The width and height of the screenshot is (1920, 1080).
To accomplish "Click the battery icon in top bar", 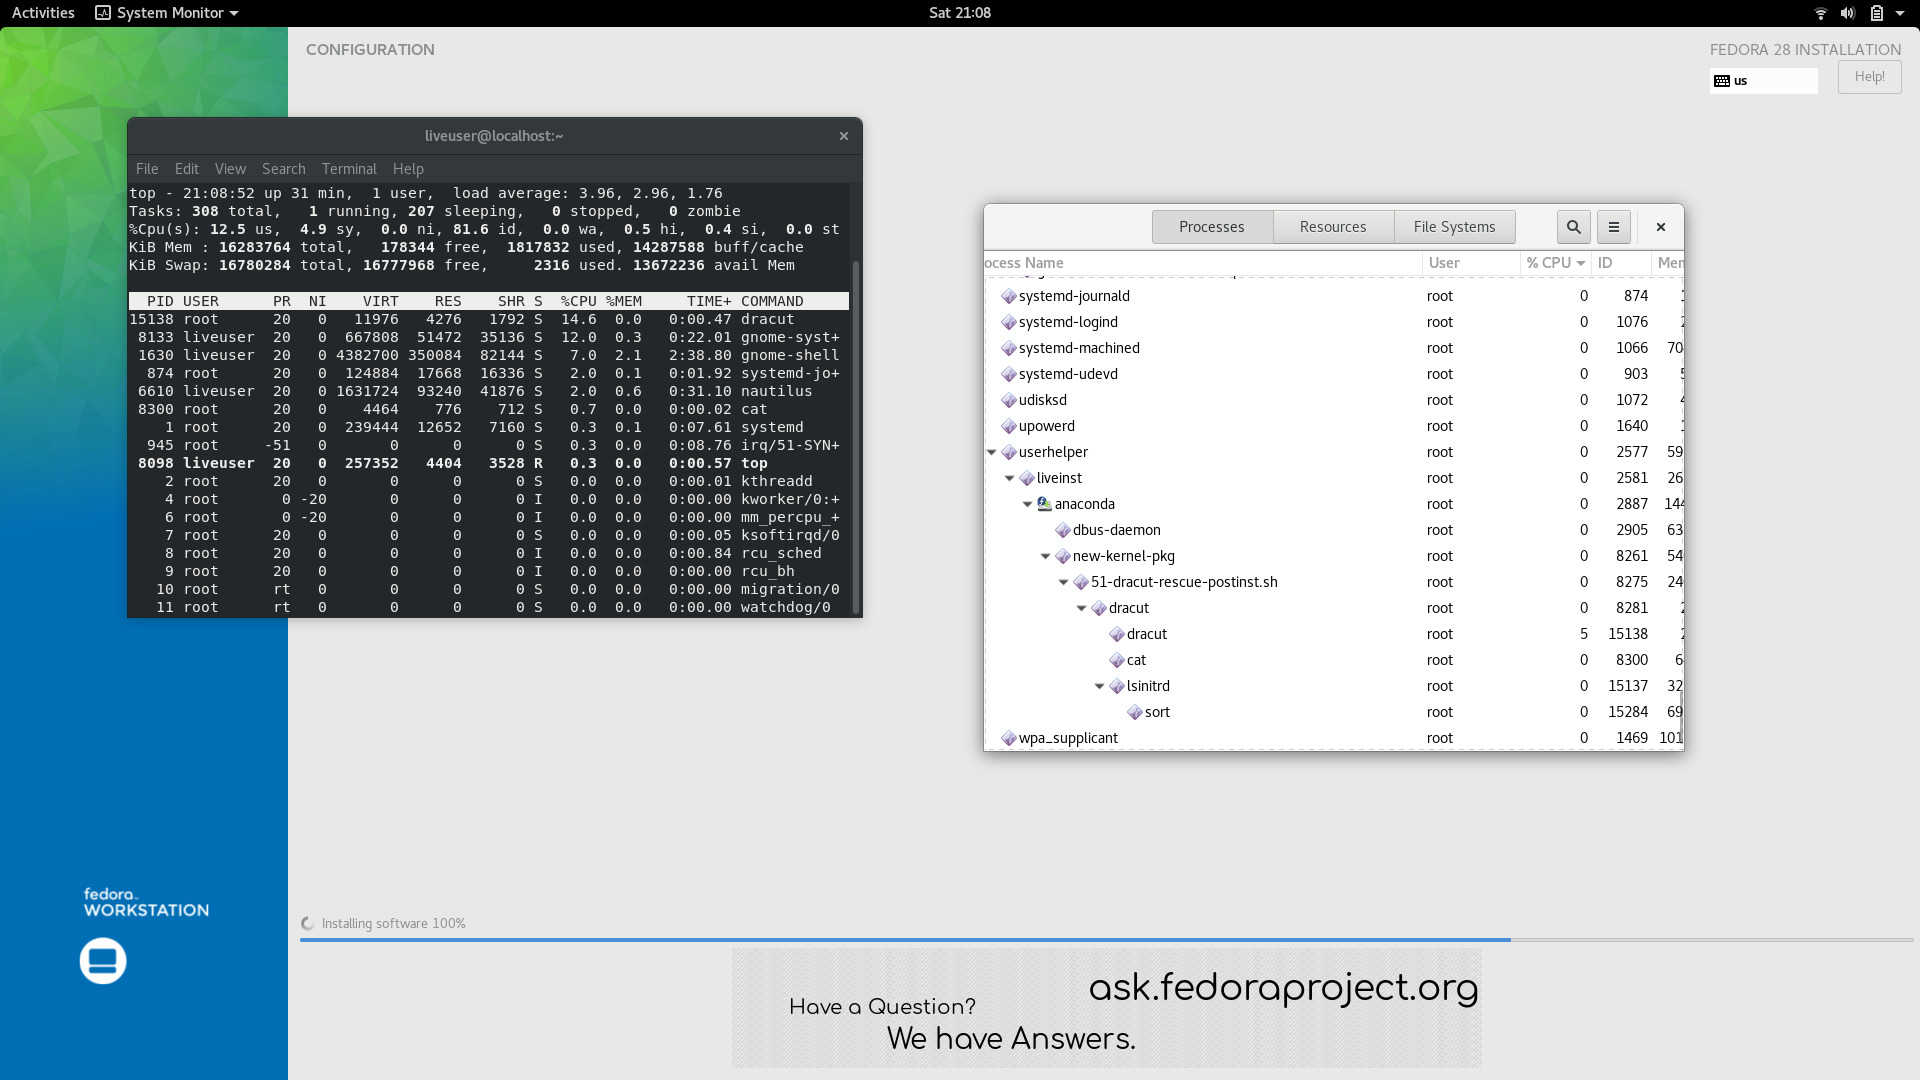I will point(1876,13).
